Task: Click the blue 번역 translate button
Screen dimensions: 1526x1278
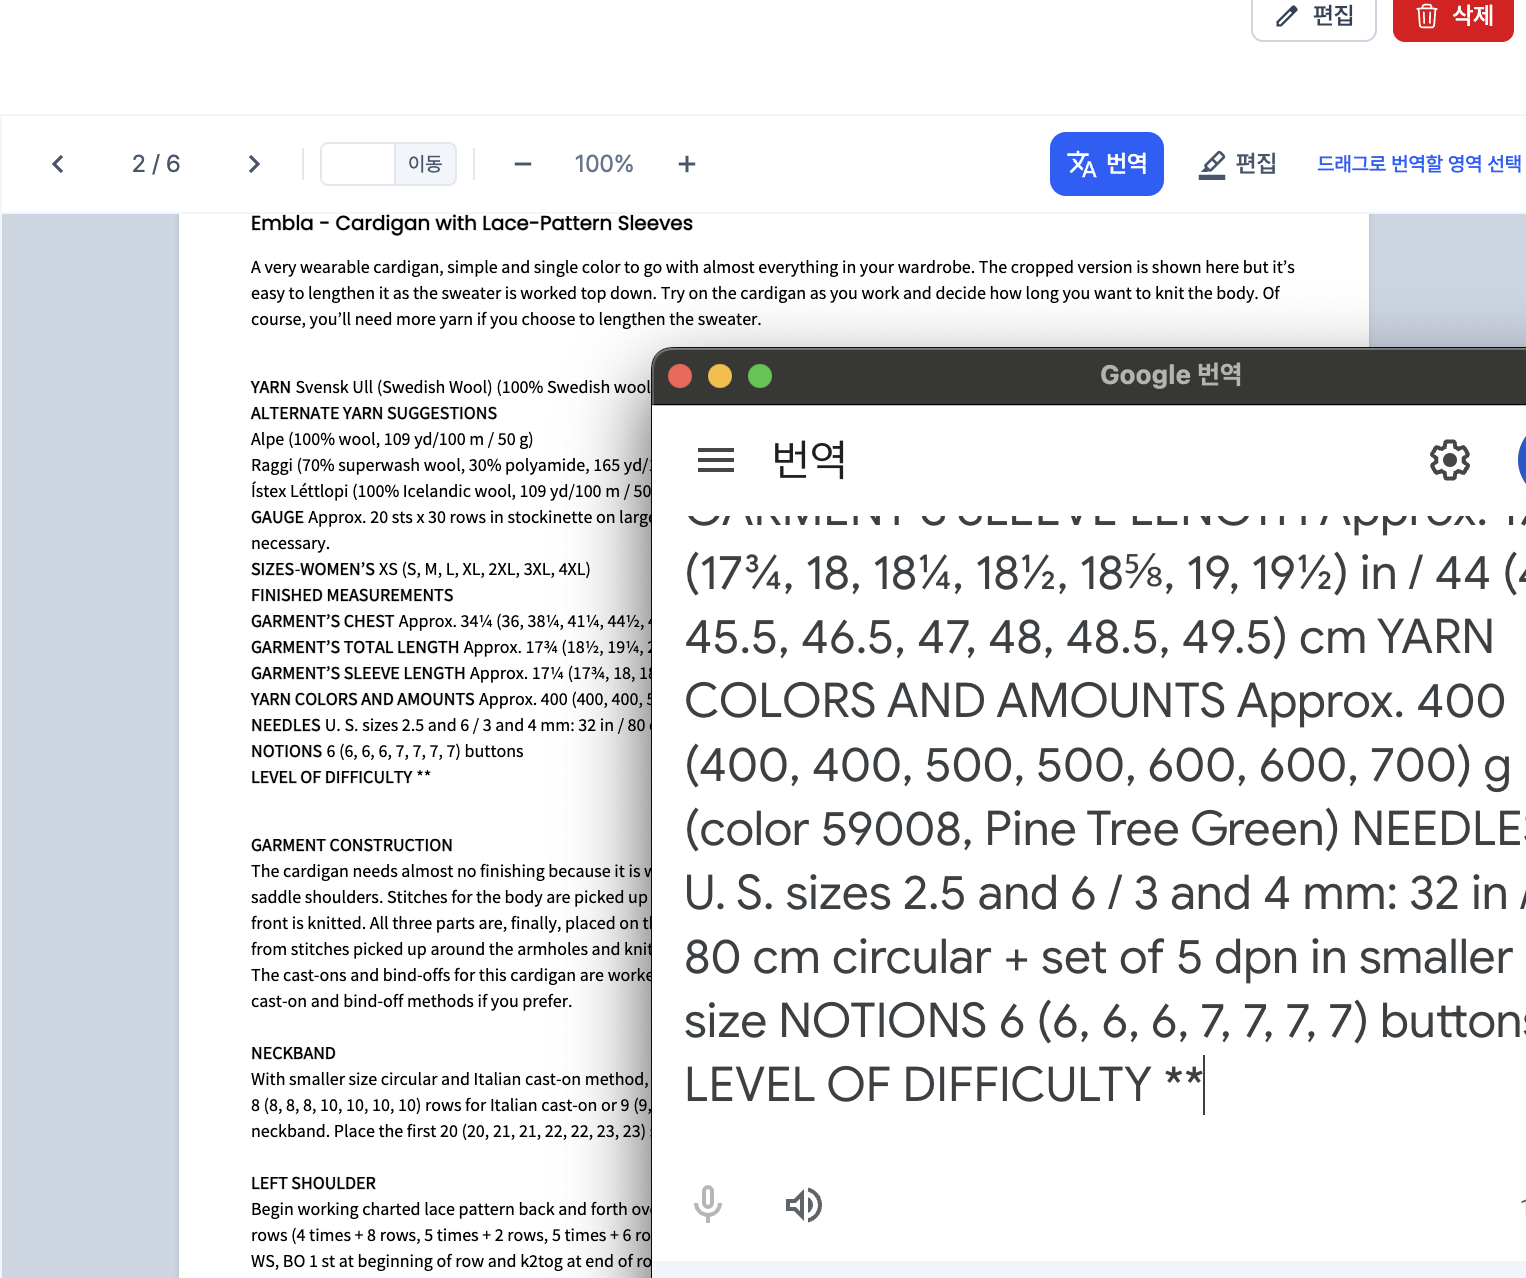Action: [1106, 164]
